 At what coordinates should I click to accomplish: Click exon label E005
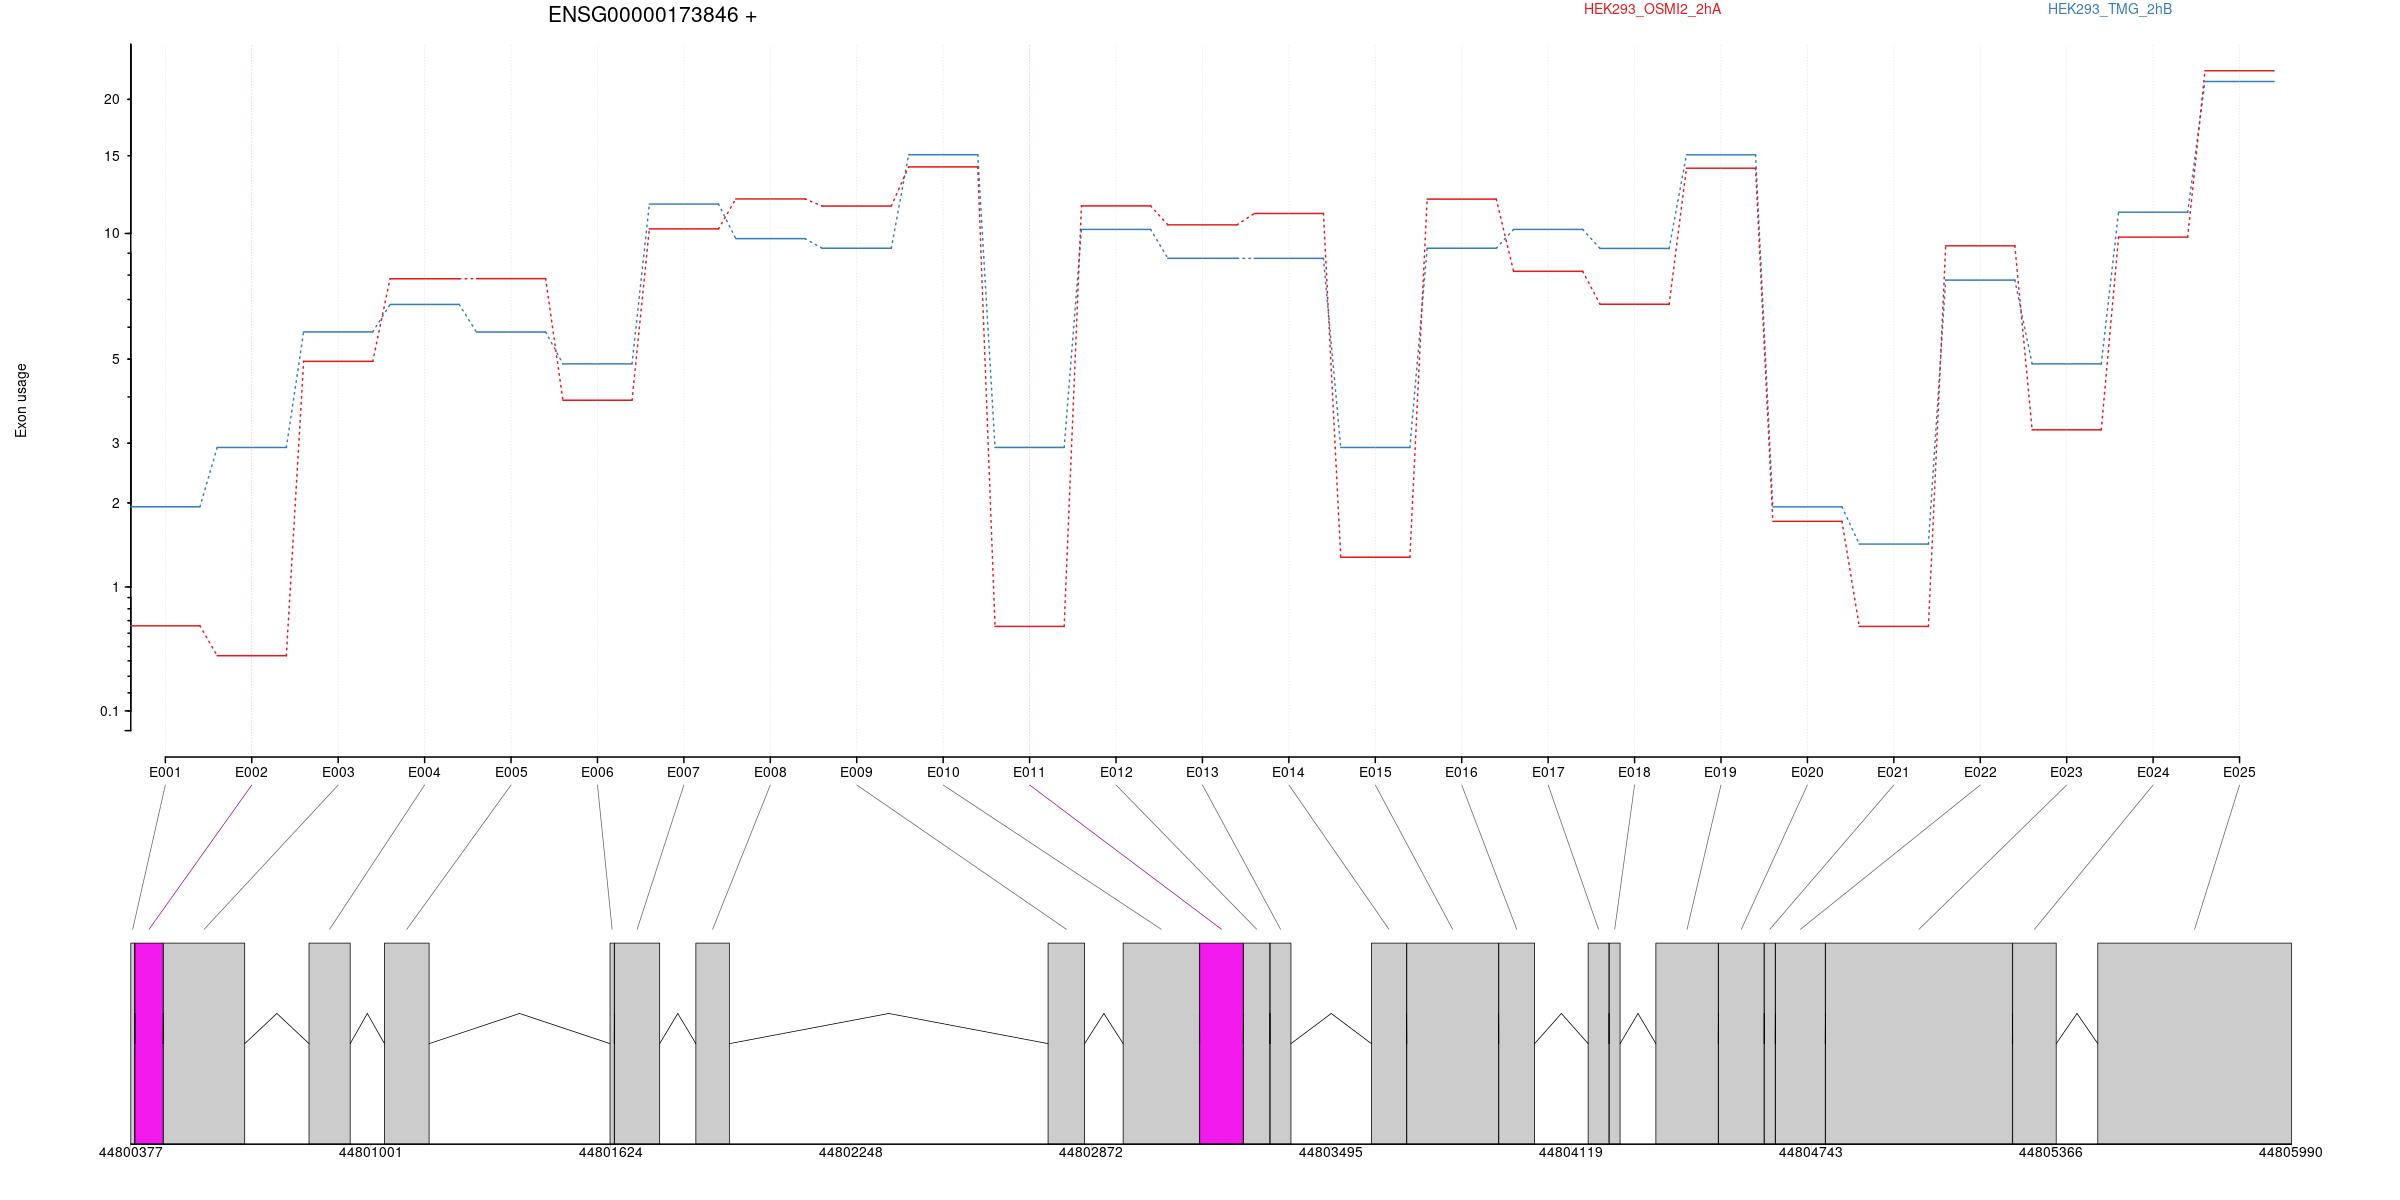pyautogui.click(x=511, y=772)
